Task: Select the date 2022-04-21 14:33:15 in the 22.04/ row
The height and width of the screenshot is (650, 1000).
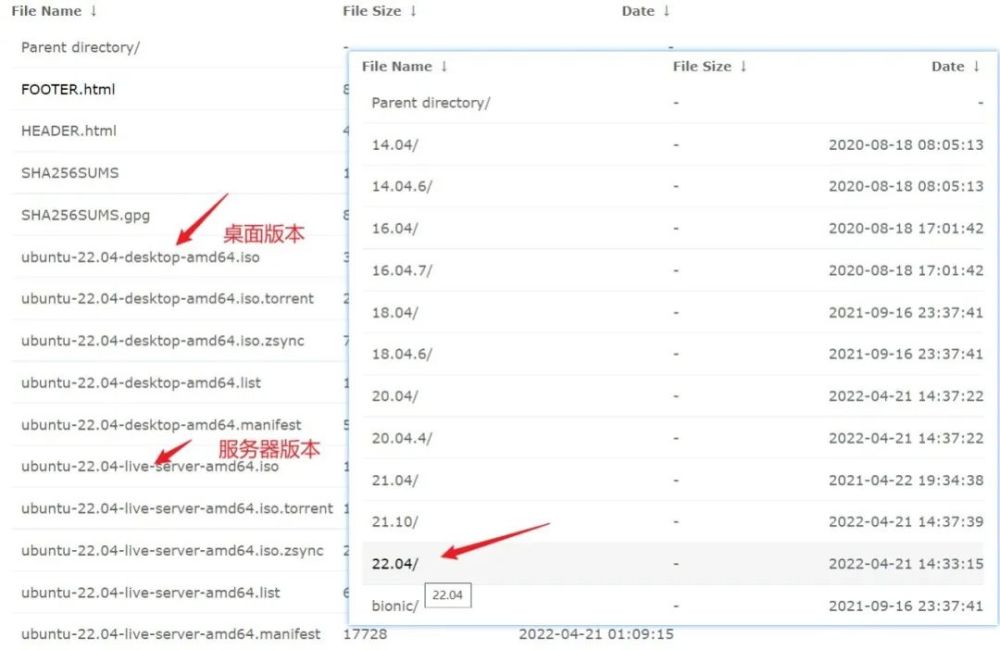Action: click(x=906, y=564)
